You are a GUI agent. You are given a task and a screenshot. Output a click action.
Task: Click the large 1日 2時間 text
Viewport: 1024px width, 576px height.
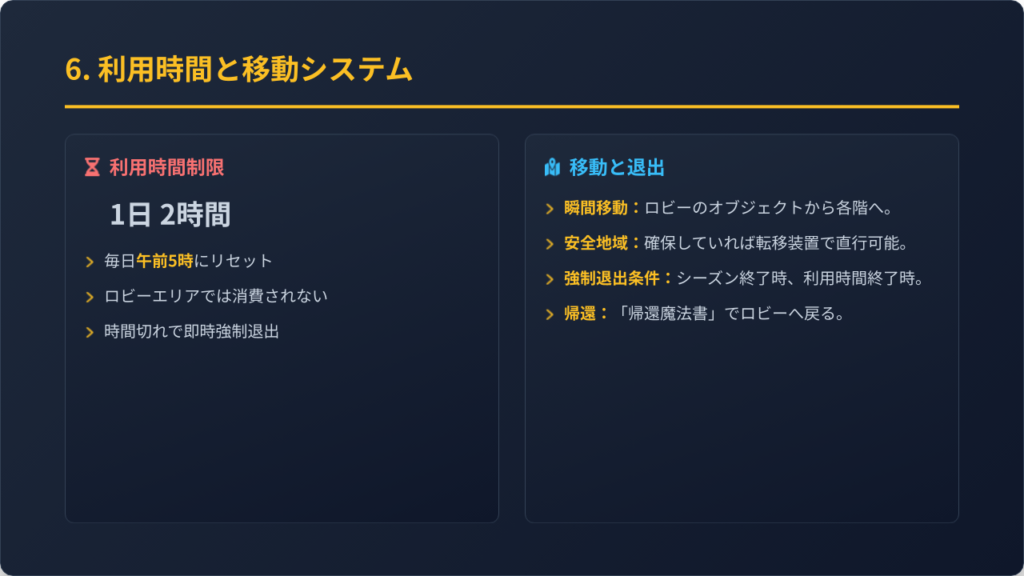tap(170, 214)
